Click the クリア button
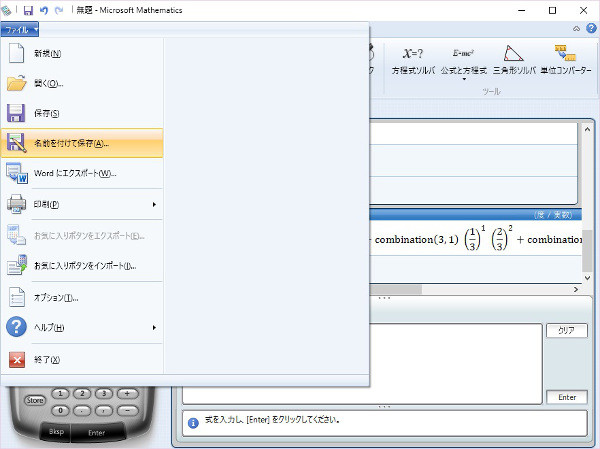Image resolution: width=600 pixels, height=449 pixels. click(567, 330)
